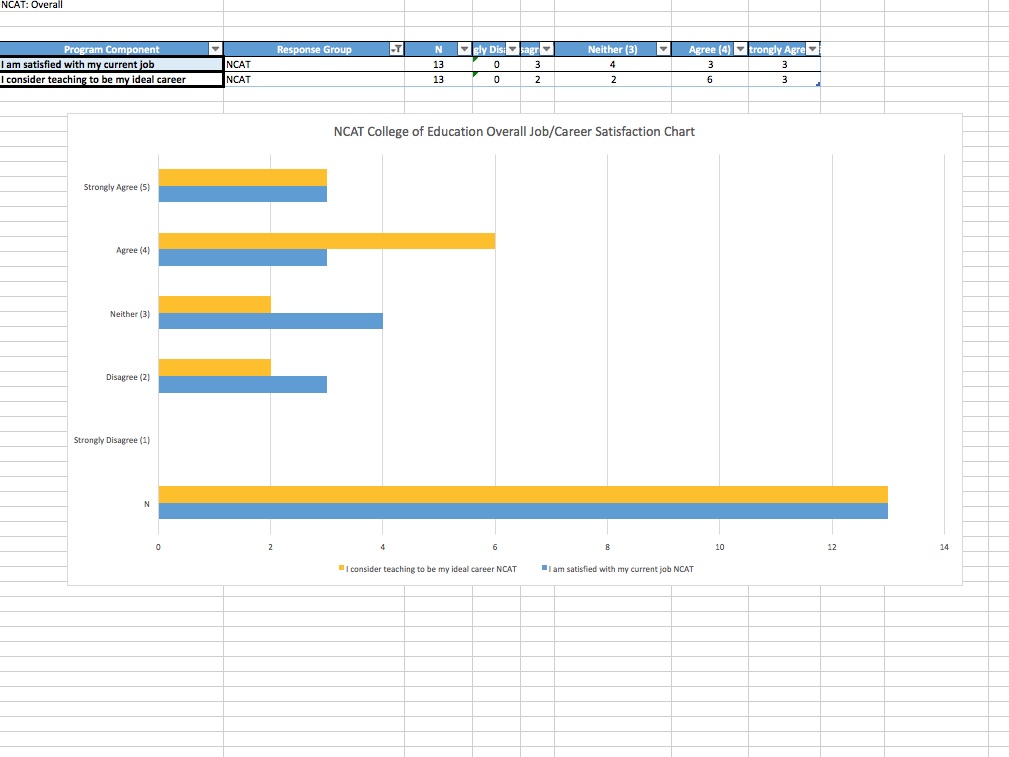Screen dimensions: 1009x757
Task: Open the Strongly Agree column filter arrow
Action: [812, 49]
